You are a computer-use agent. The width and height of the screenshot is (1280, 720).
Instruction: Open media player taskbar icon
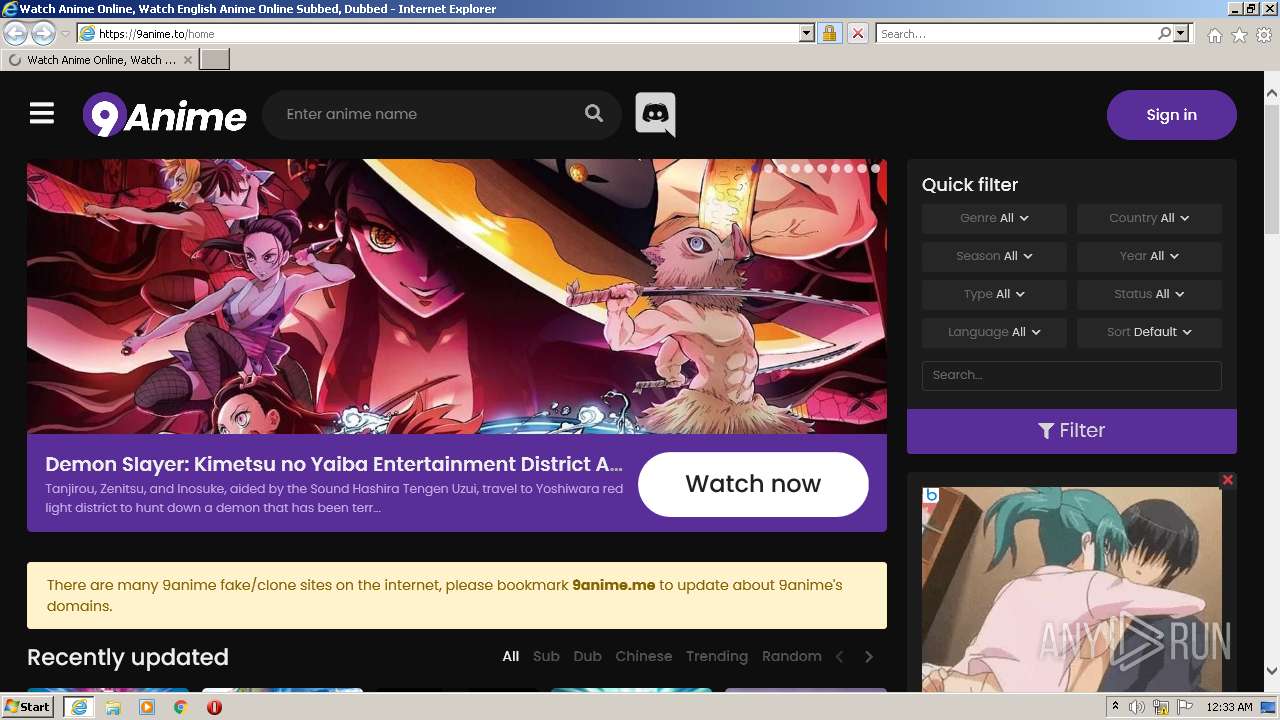147,707
